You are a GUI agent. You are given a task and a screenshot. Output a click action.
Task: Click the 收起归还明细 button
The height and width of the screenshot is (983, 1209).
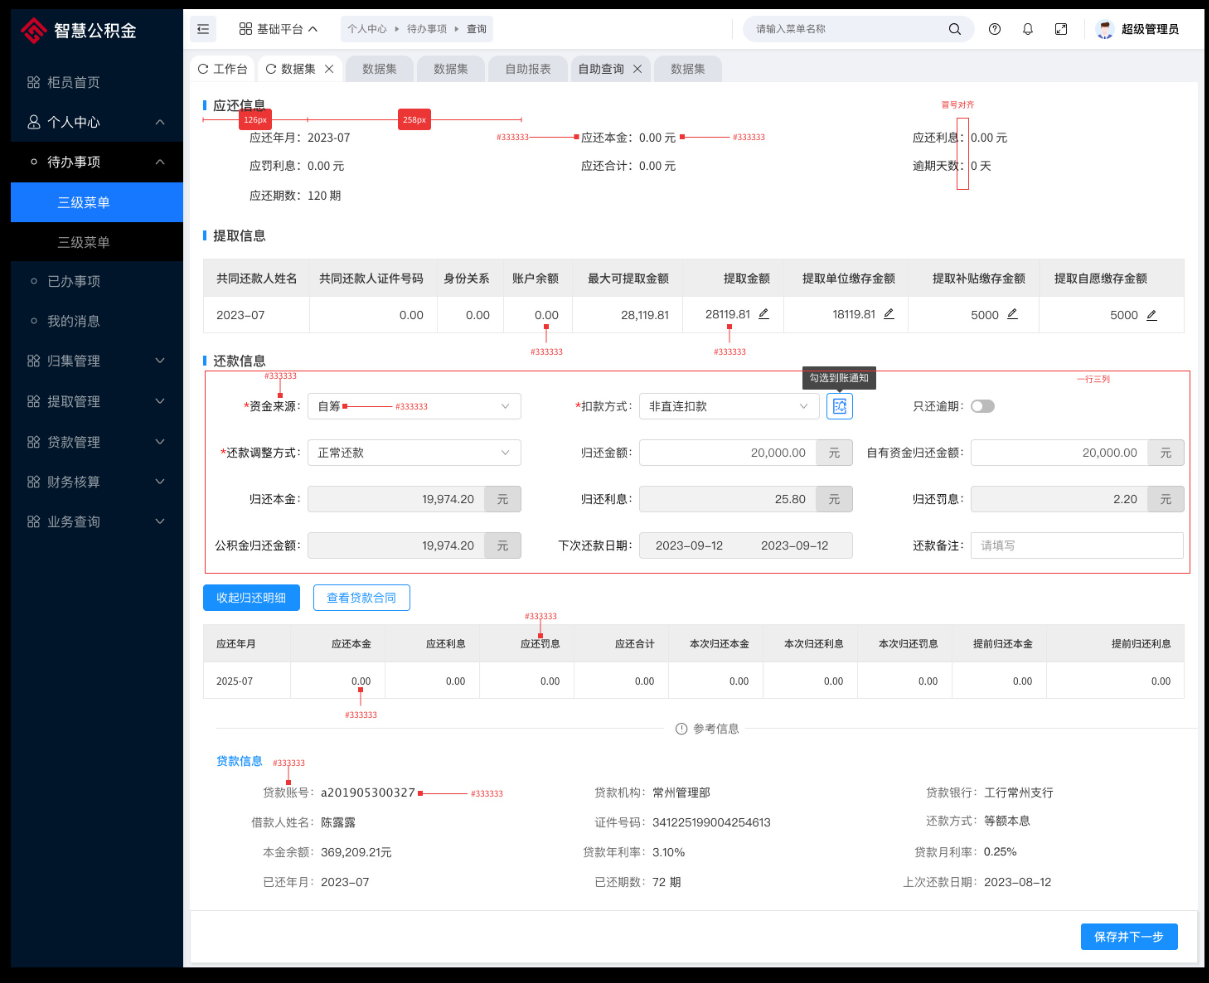click(x=251, y=598)
